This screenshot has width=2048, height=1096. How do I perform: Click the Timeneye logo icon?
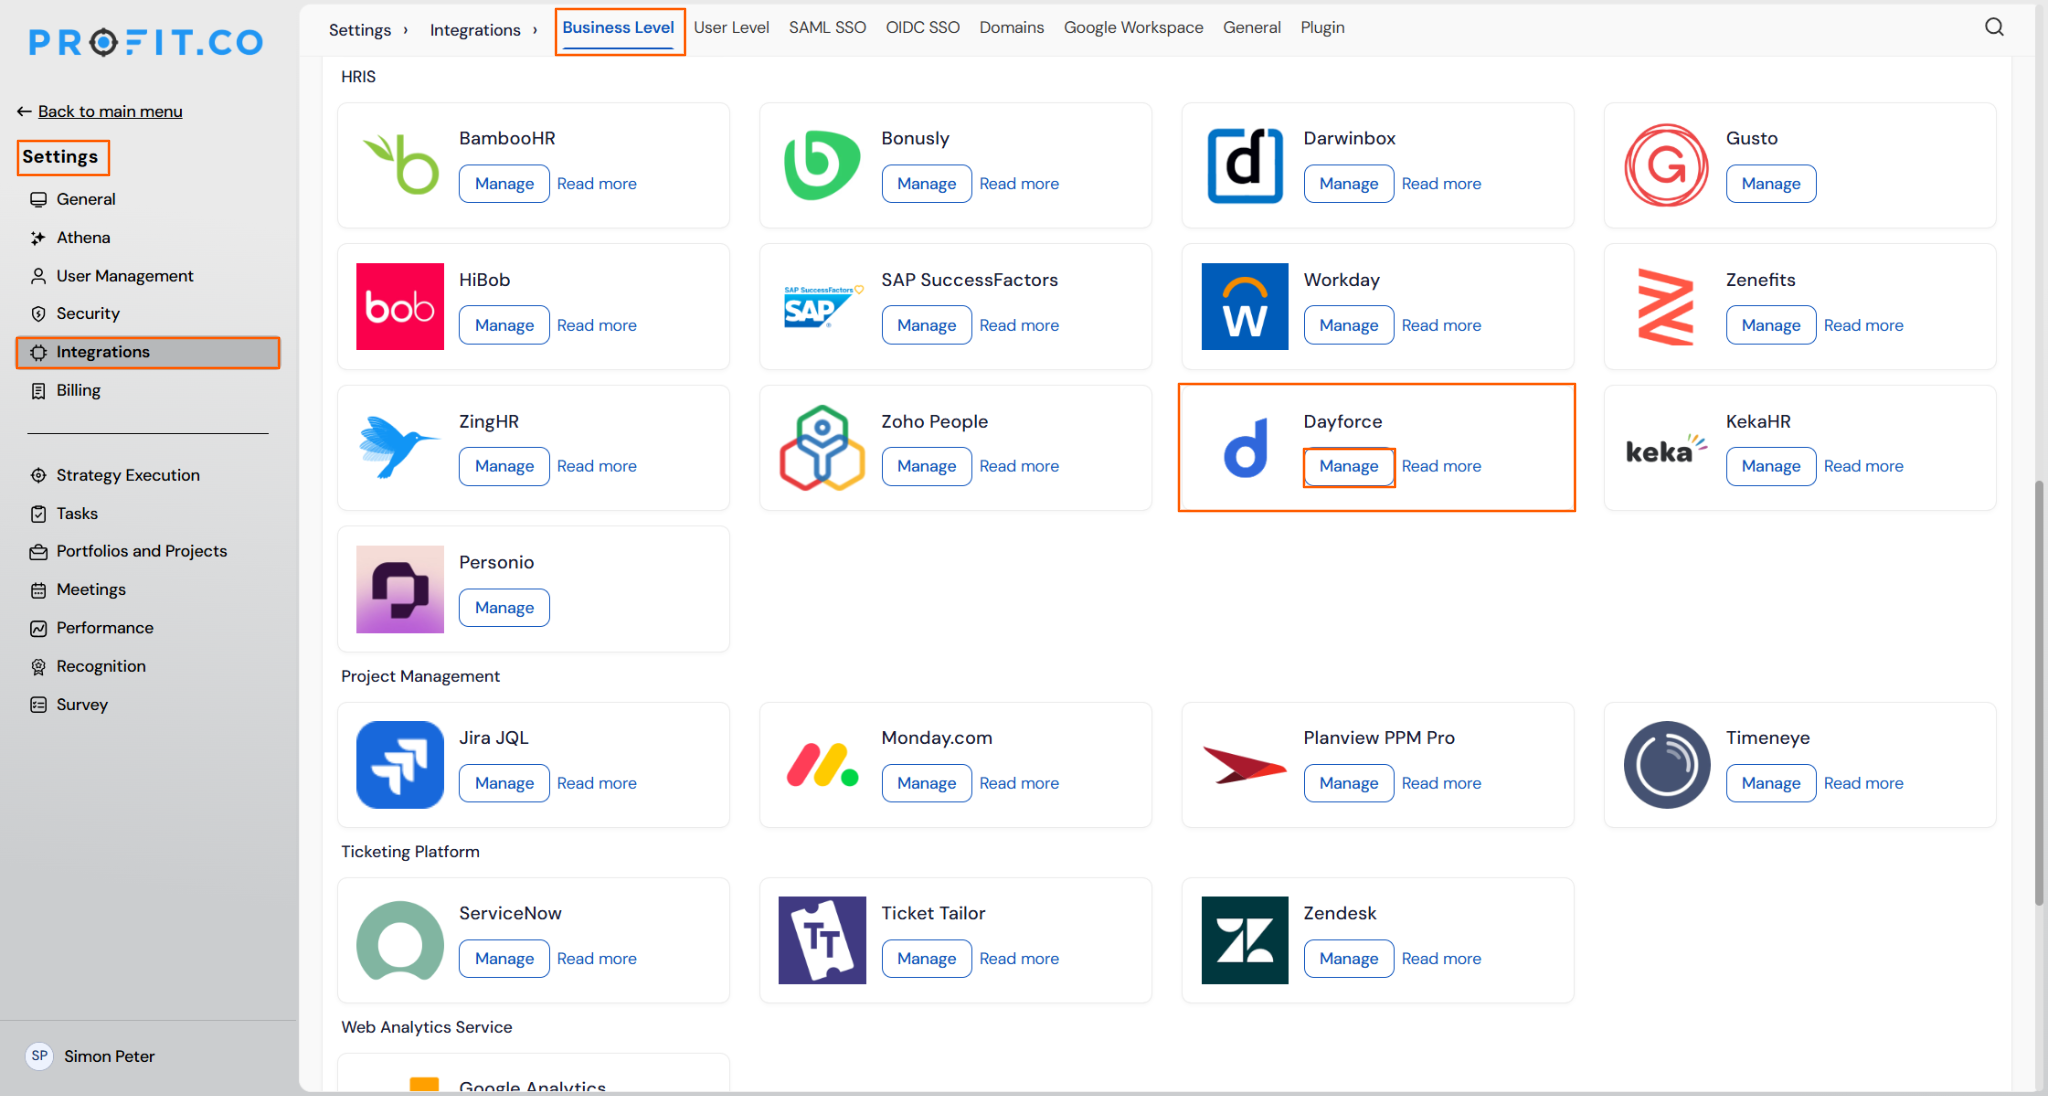click(1666, 765)
